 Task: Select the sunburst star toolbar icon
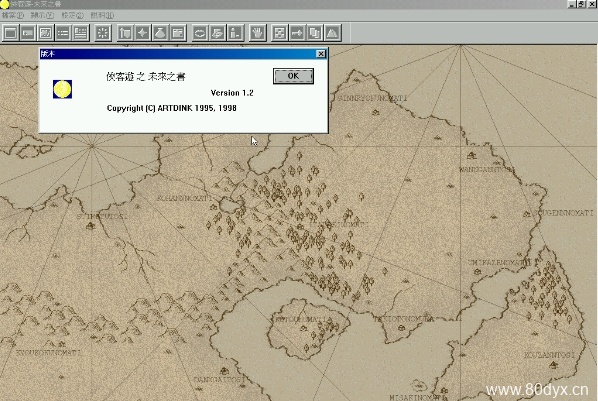[x=103, y=33]
